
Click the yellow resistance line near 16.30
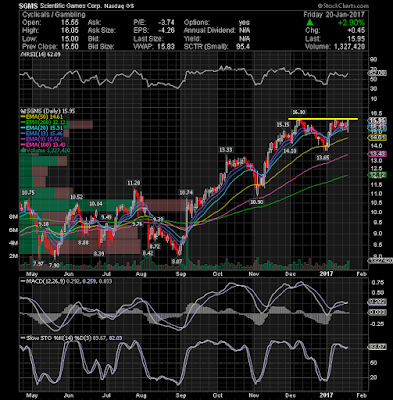point(323,119)
